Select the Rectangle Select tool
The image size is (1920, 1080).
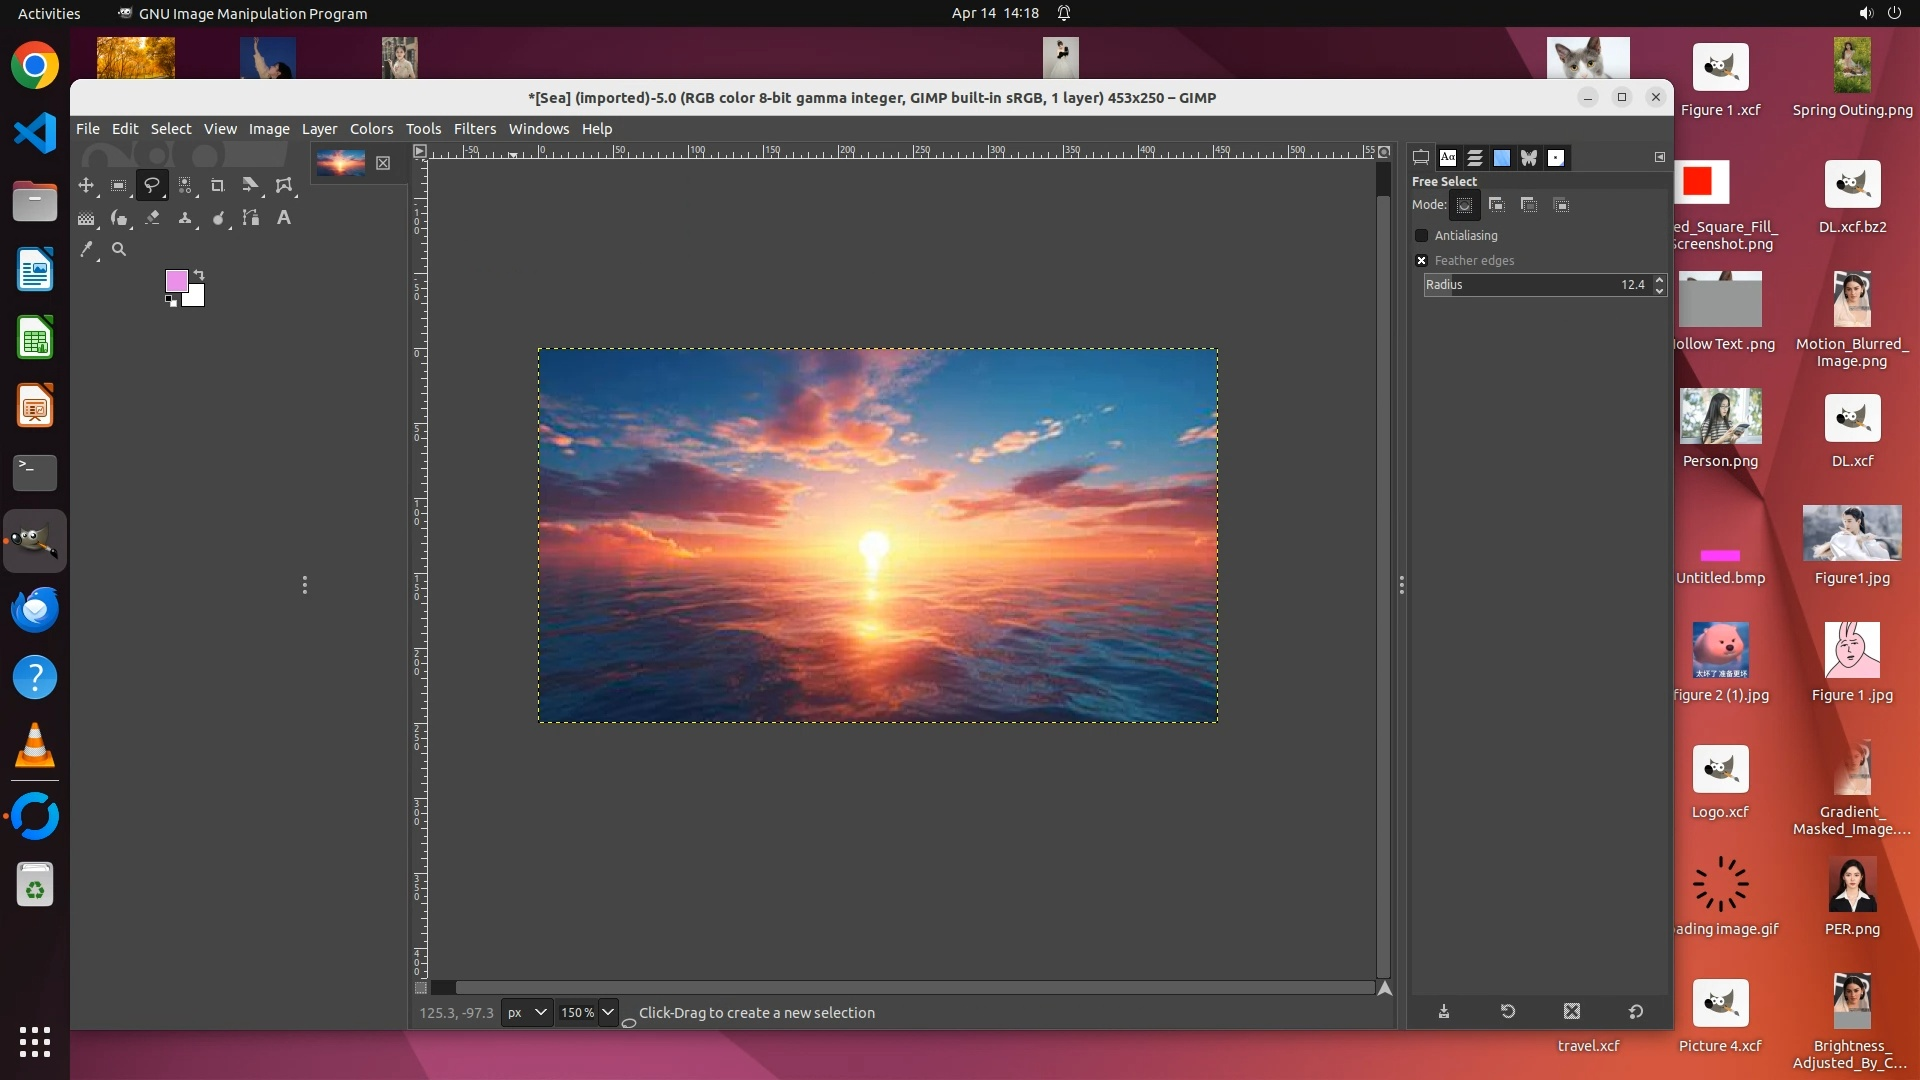point(118,185)
